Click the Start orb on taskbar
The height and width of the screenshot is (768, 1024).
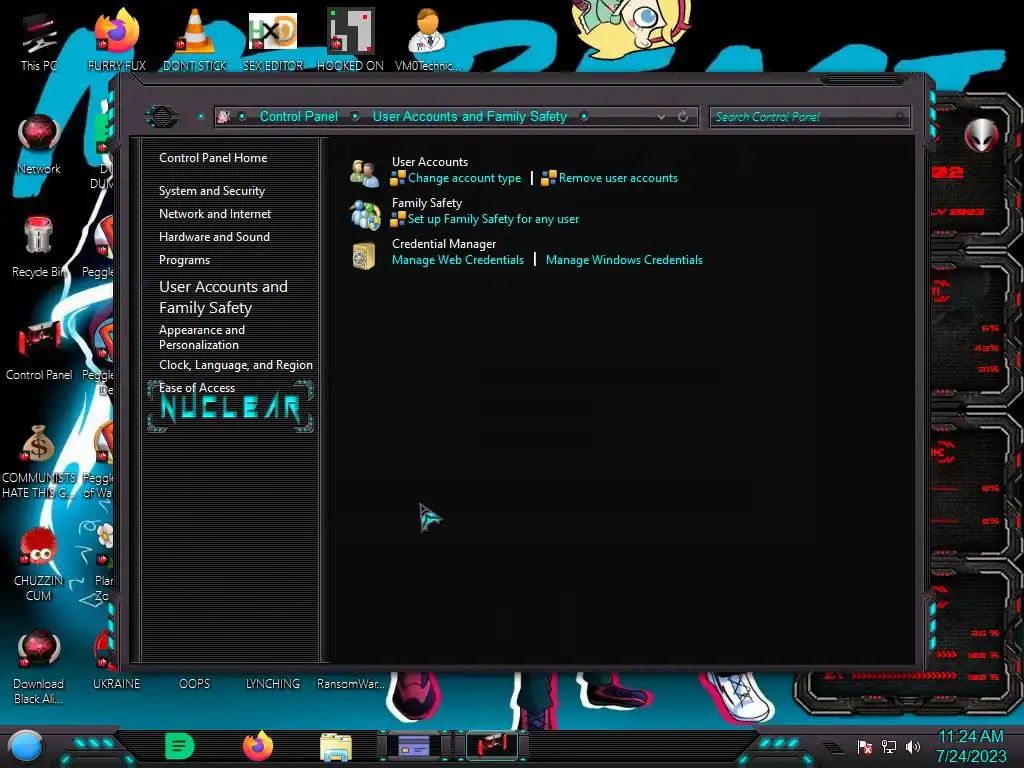pos(25,747)
